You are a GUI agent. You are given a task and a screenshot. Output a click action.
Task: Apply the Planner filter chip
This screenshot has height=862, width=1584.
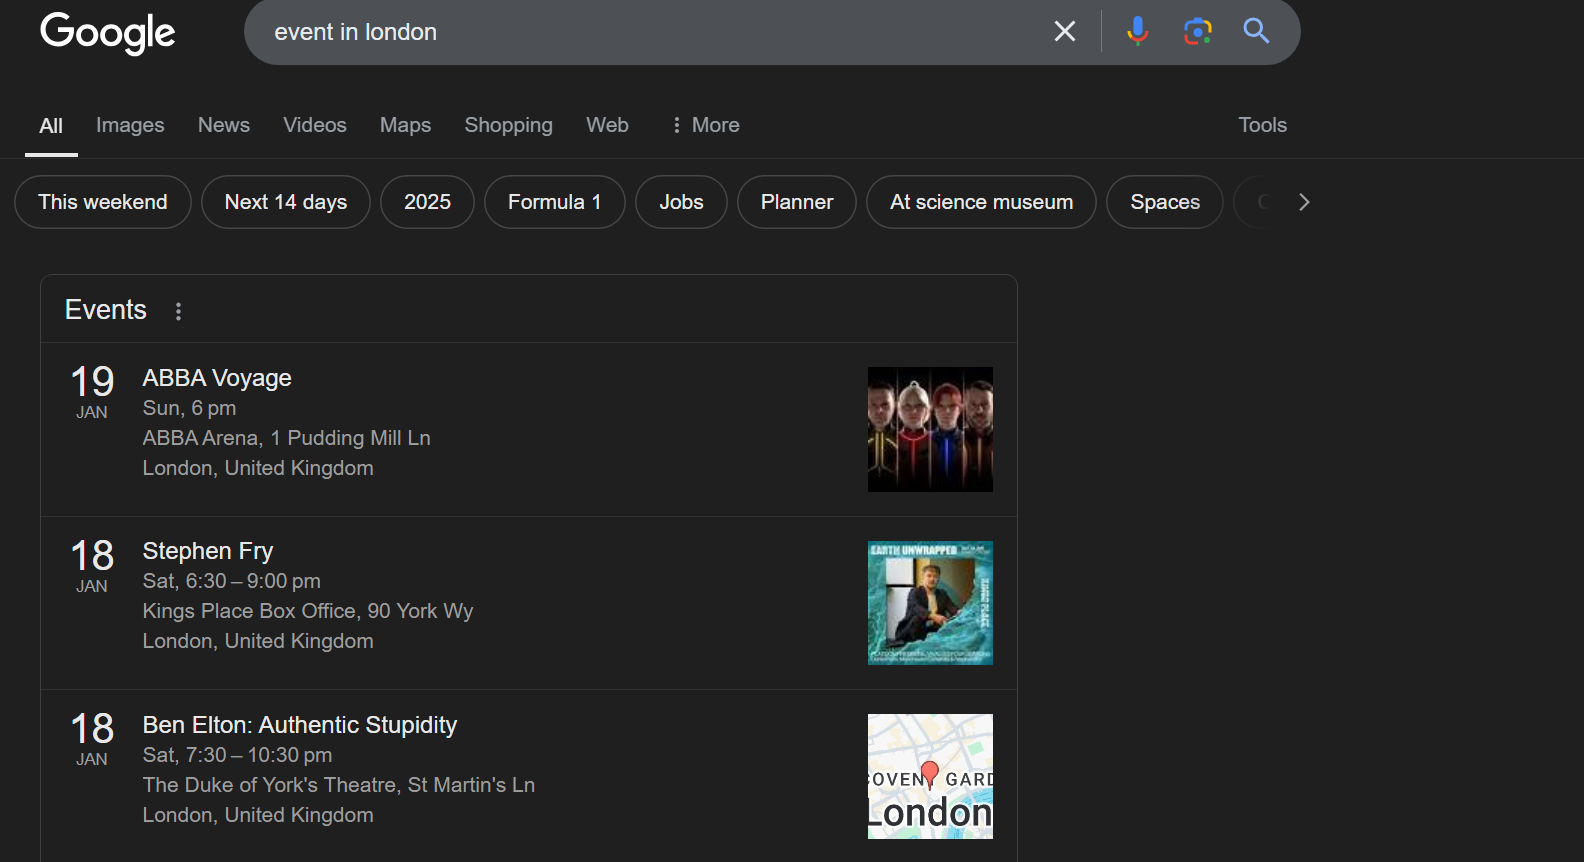797,202
